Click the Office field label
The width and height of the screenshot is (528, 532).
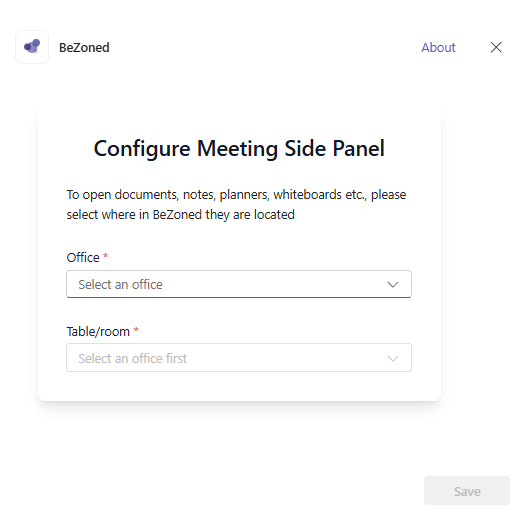83,258
